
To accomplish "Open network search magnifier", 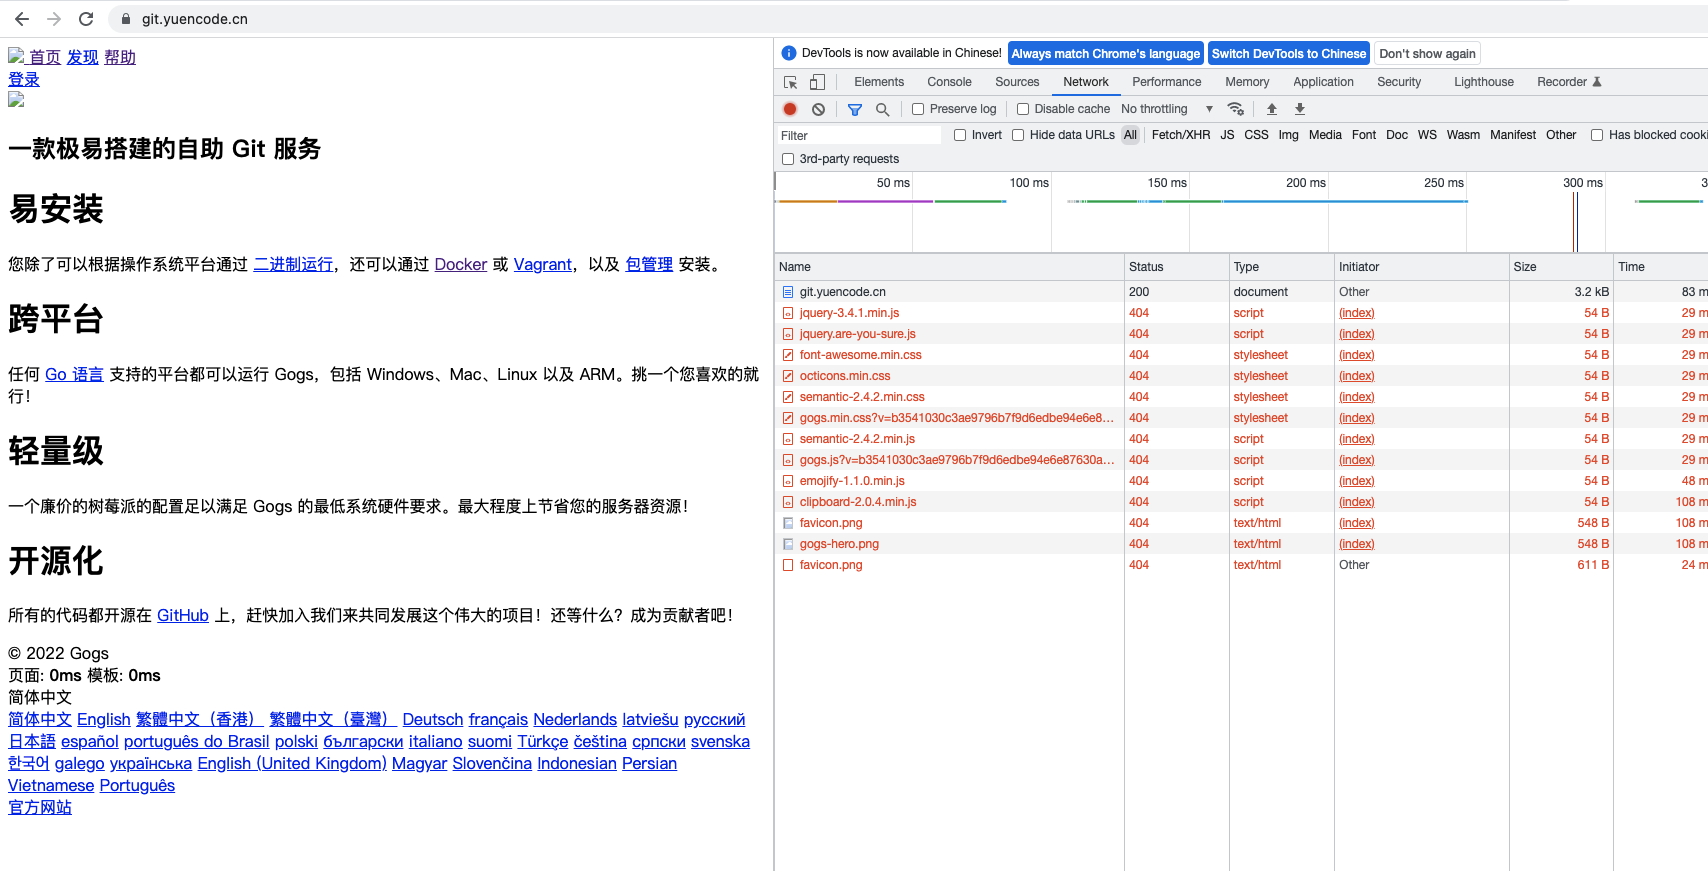I will click(882, 109).
